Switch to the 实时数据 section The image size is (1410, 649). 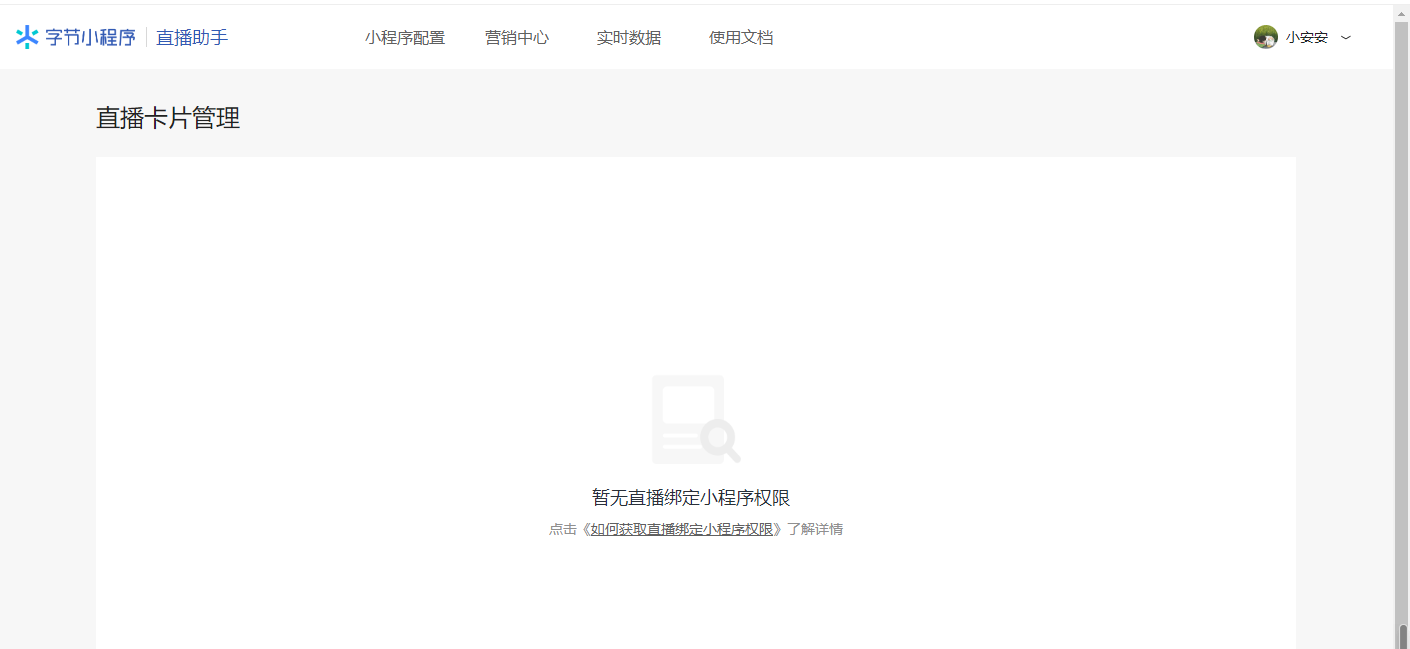click(x=629, y=38)
